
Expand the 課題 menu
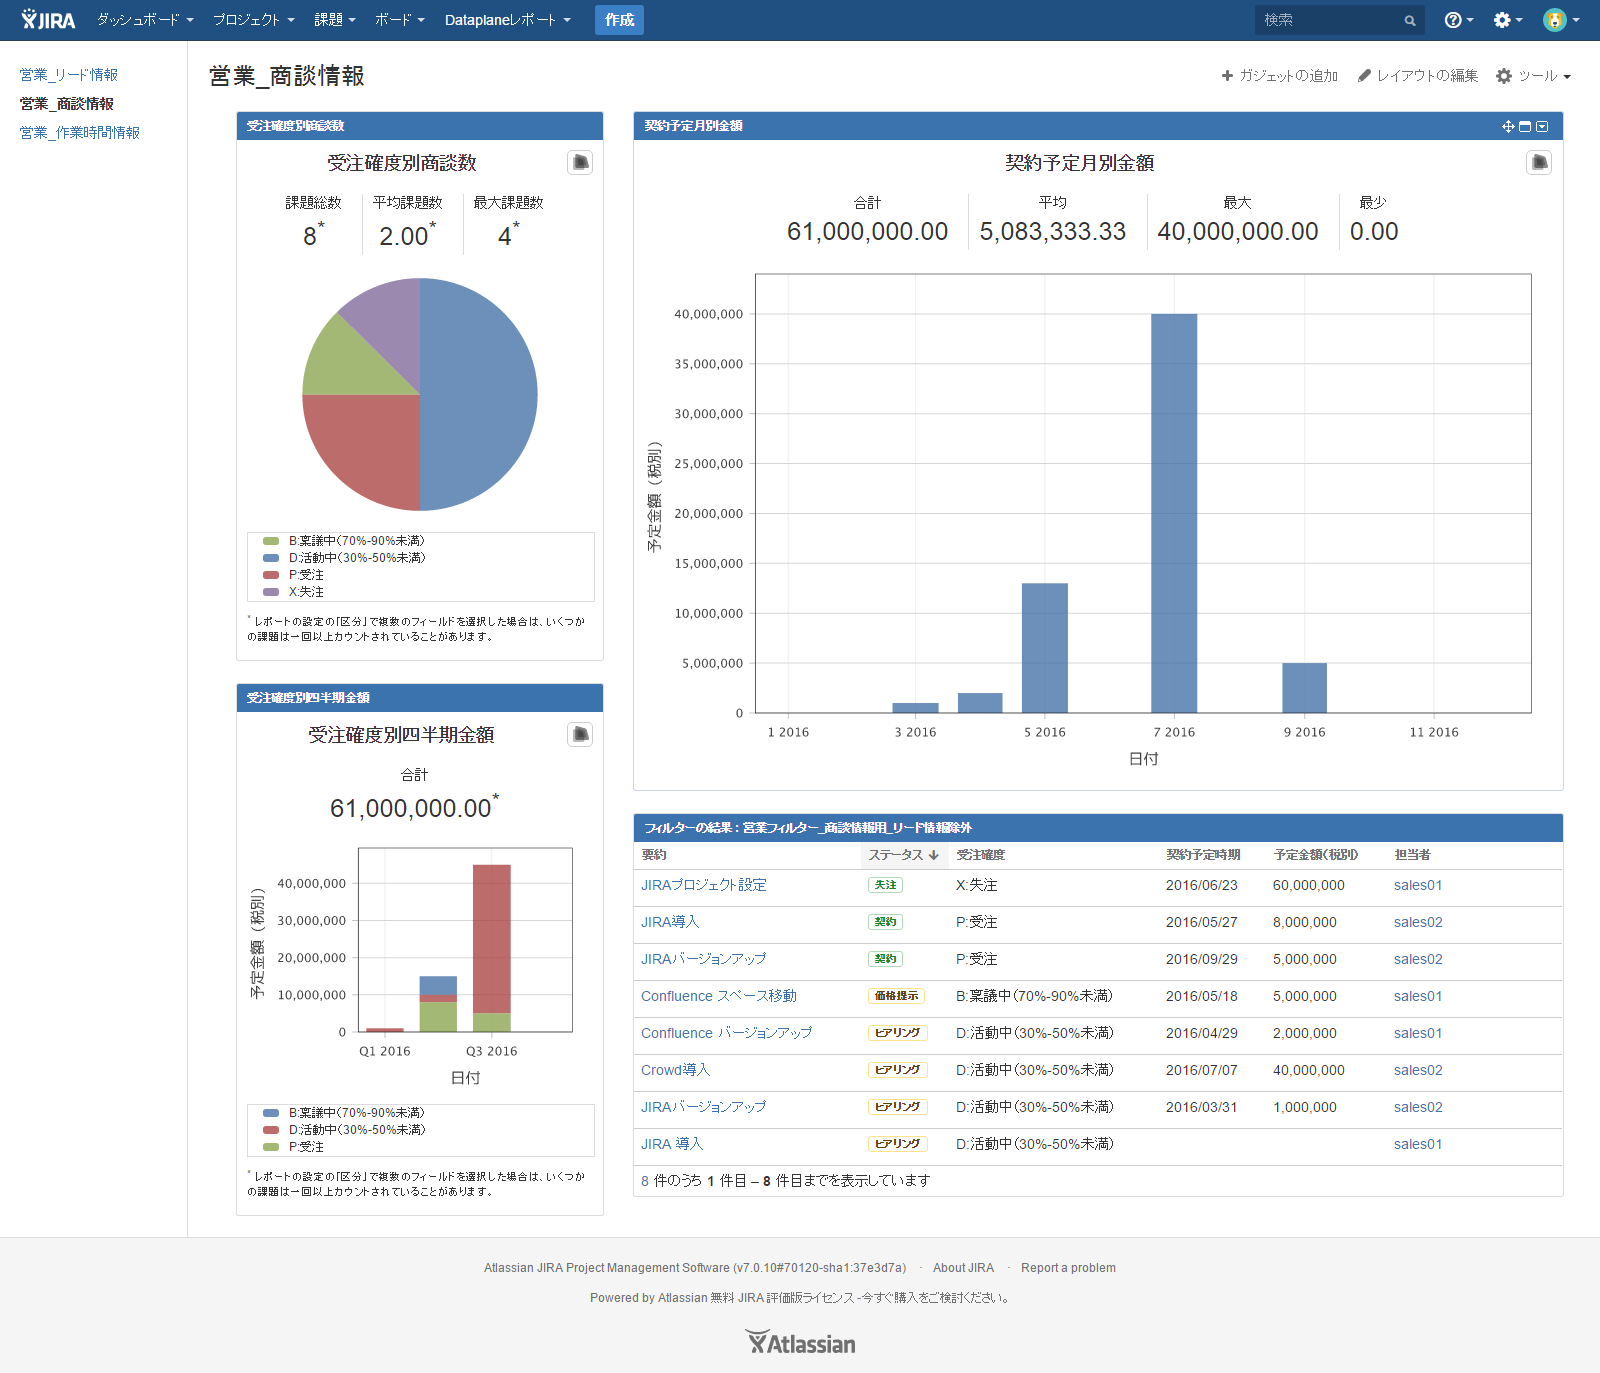pyautogui.click(x=335, y=20)
